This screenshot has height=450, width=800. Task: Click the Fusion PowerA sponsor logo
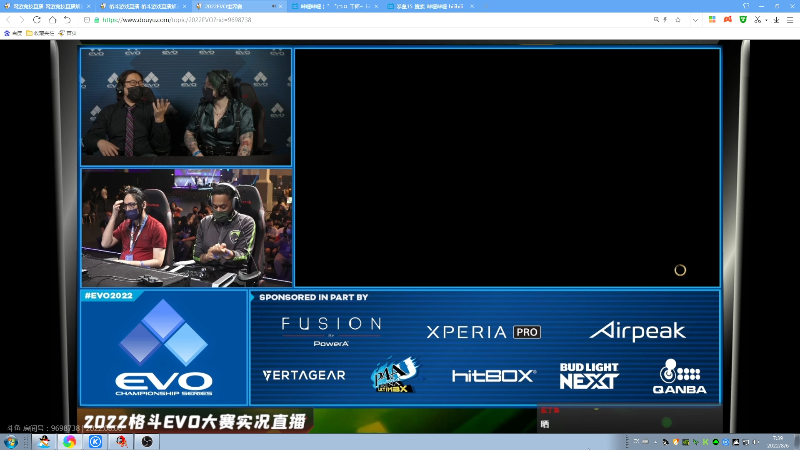[331, 332]
